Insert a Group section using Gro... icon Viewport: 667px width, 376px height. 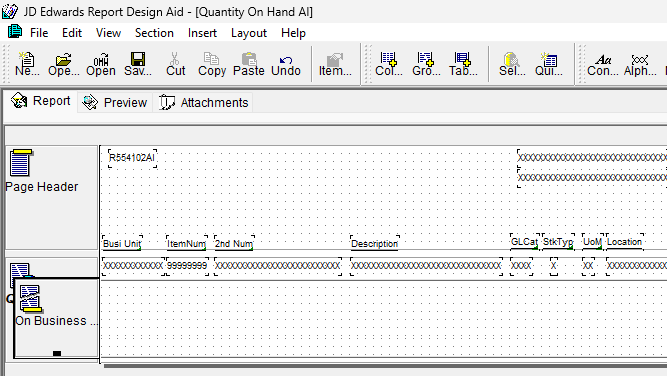(426, 64)
